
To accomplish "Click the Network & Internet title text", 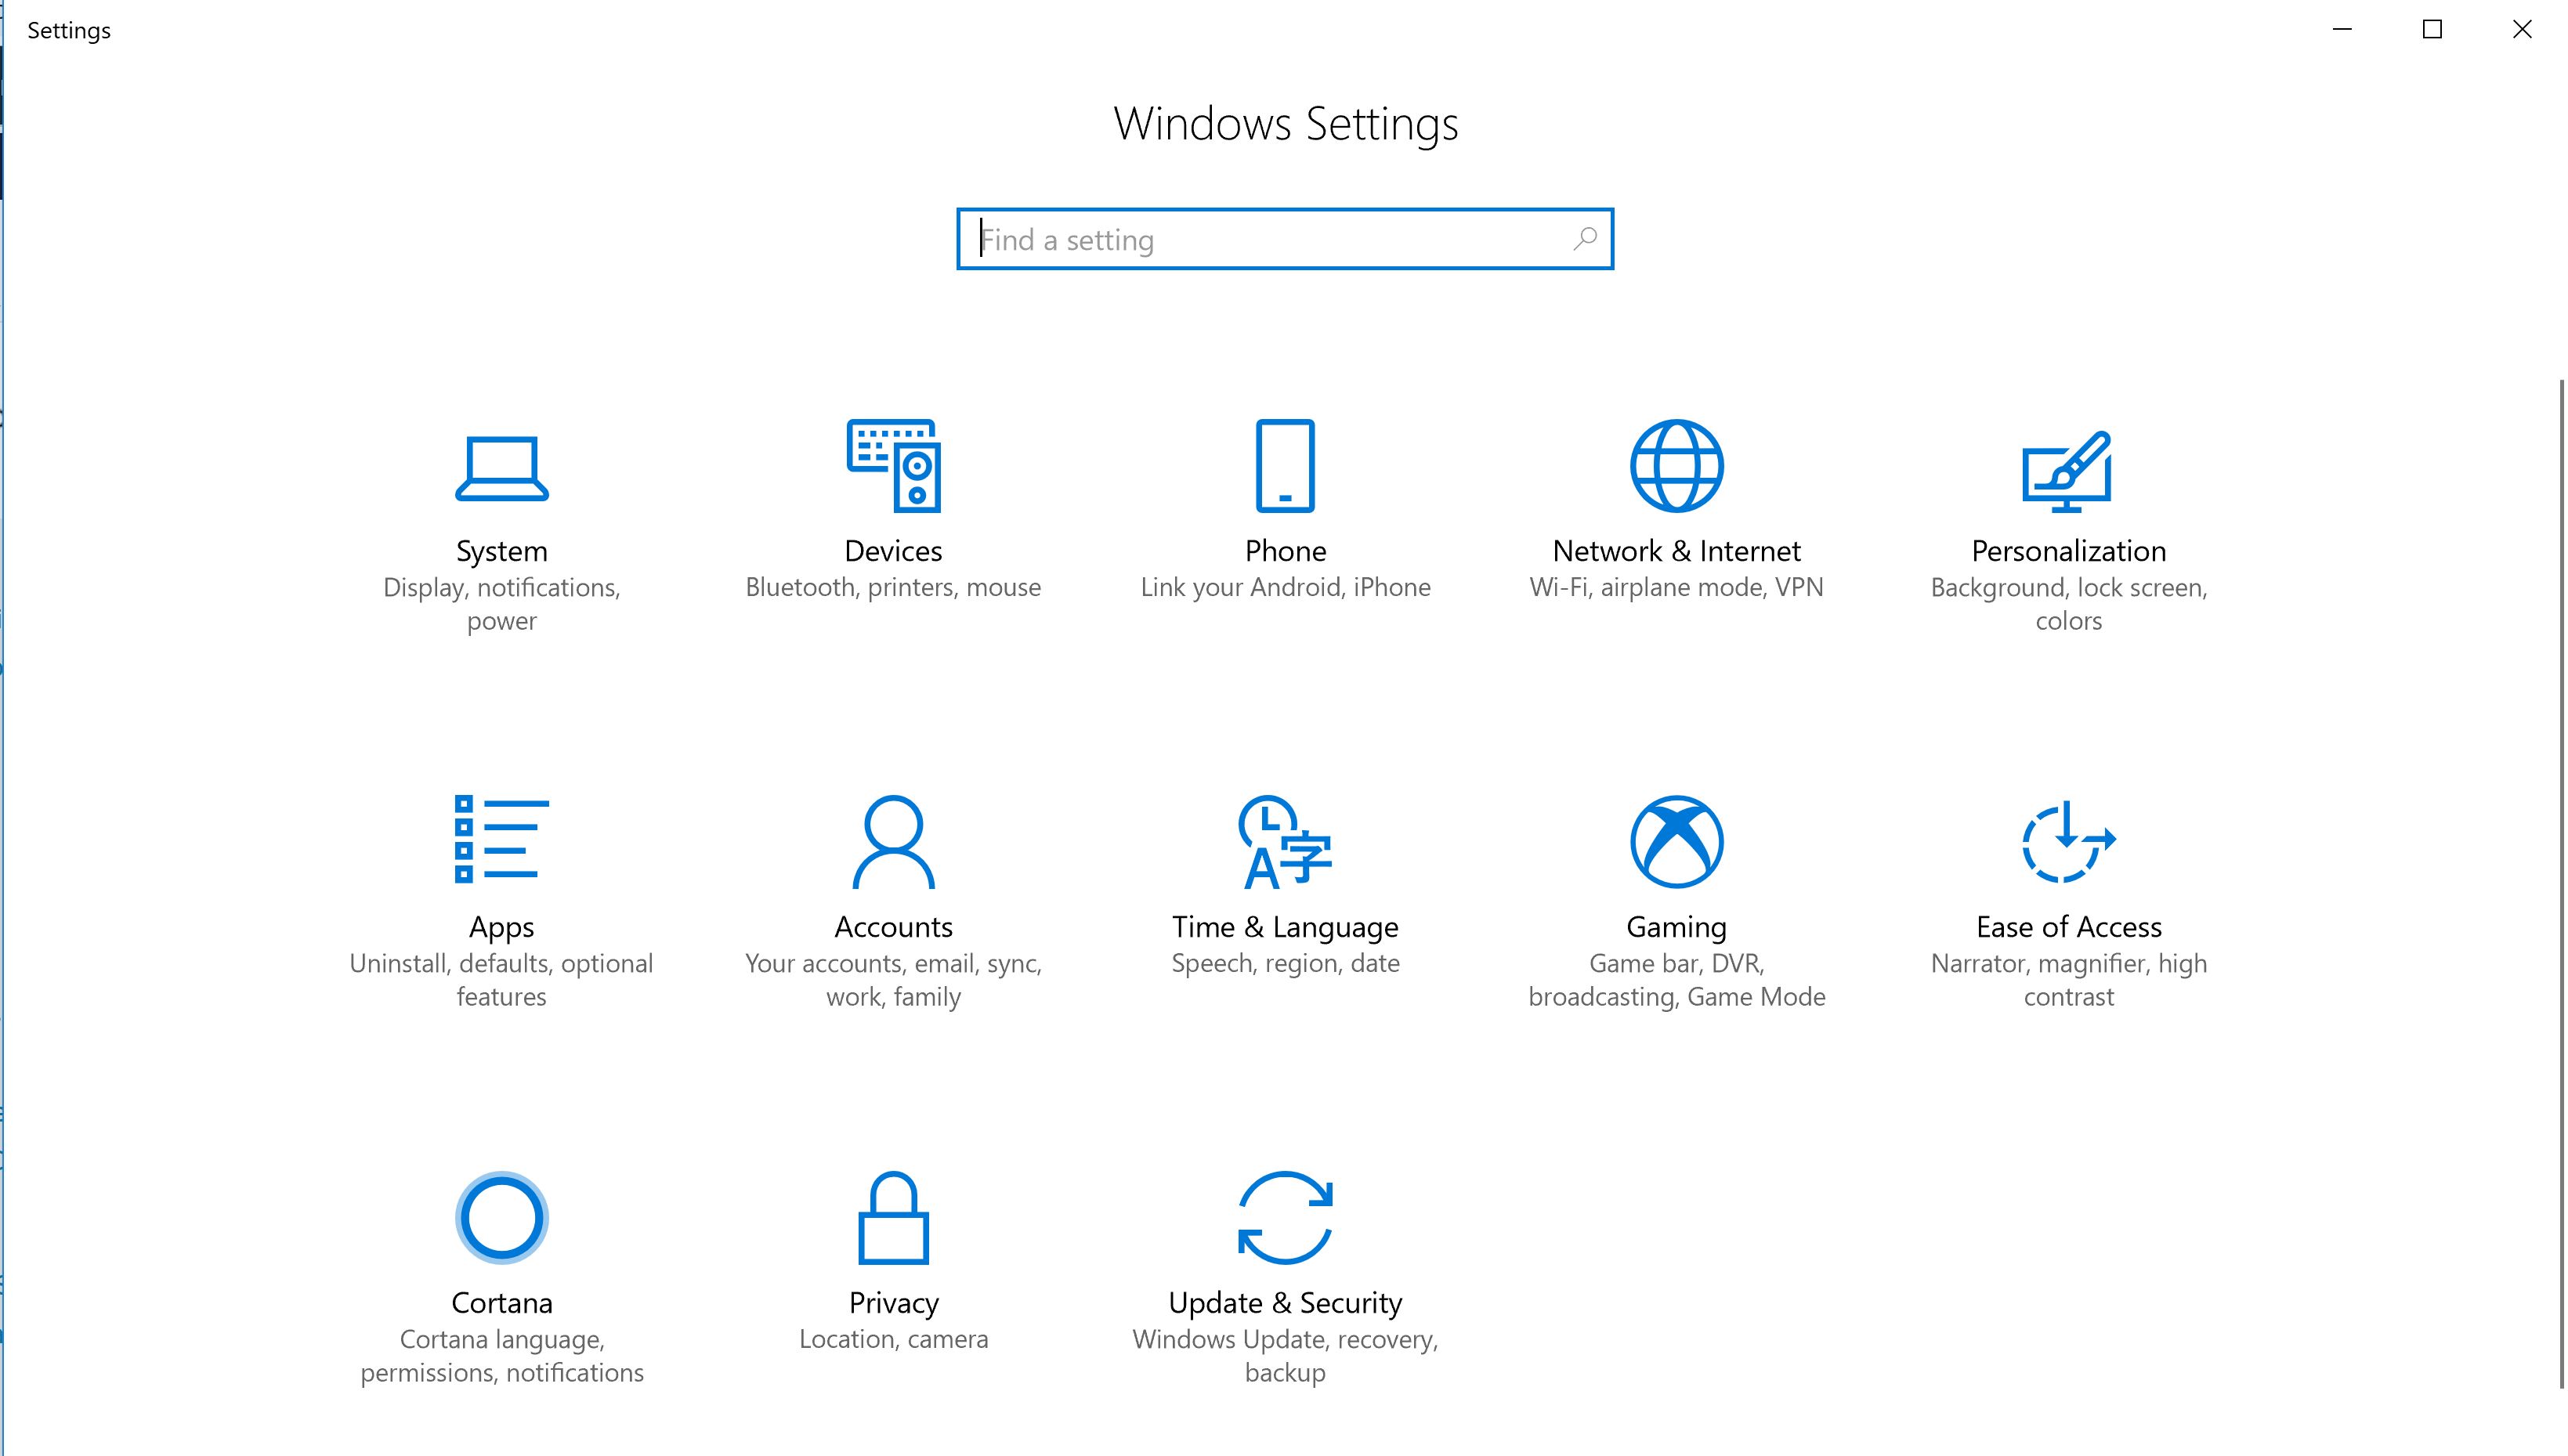I will [1676, 551].
